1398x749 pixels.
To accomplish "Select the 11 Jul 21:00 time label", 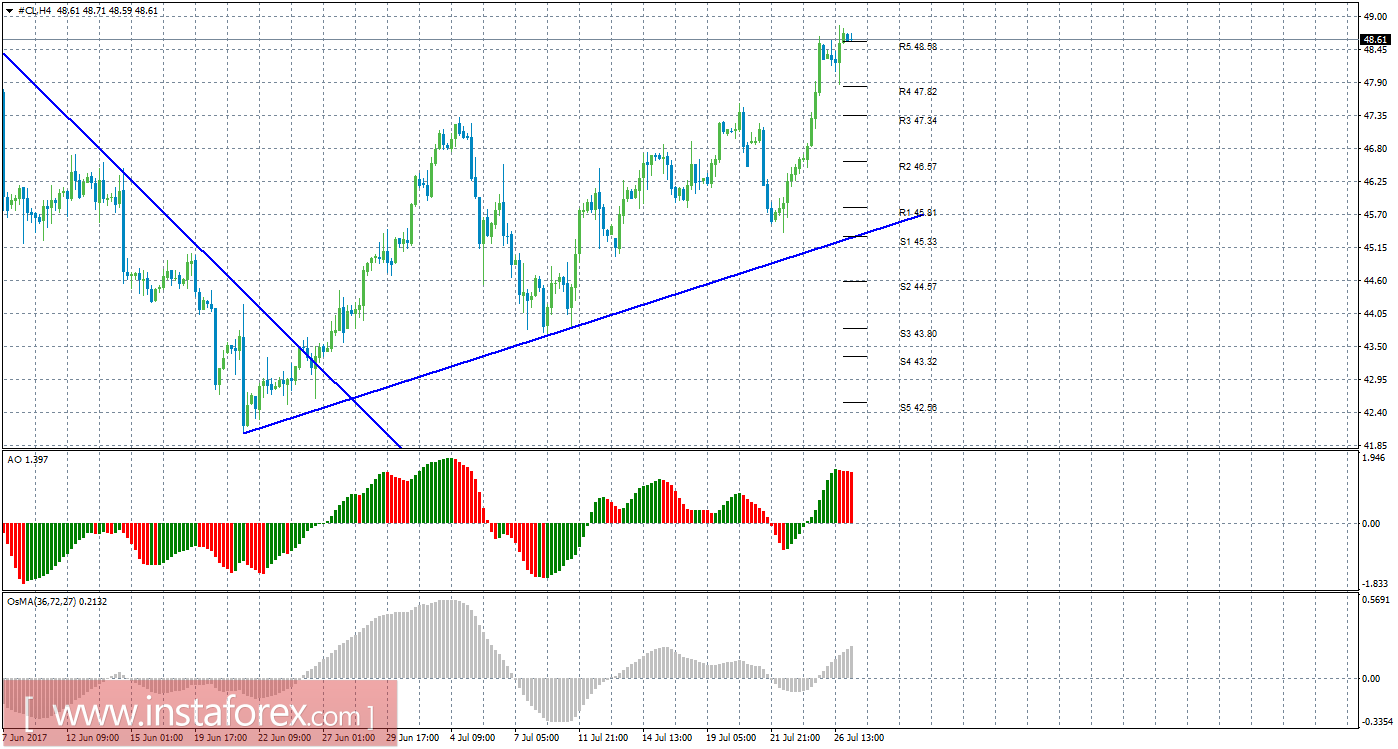I will [x=604, y=739].
